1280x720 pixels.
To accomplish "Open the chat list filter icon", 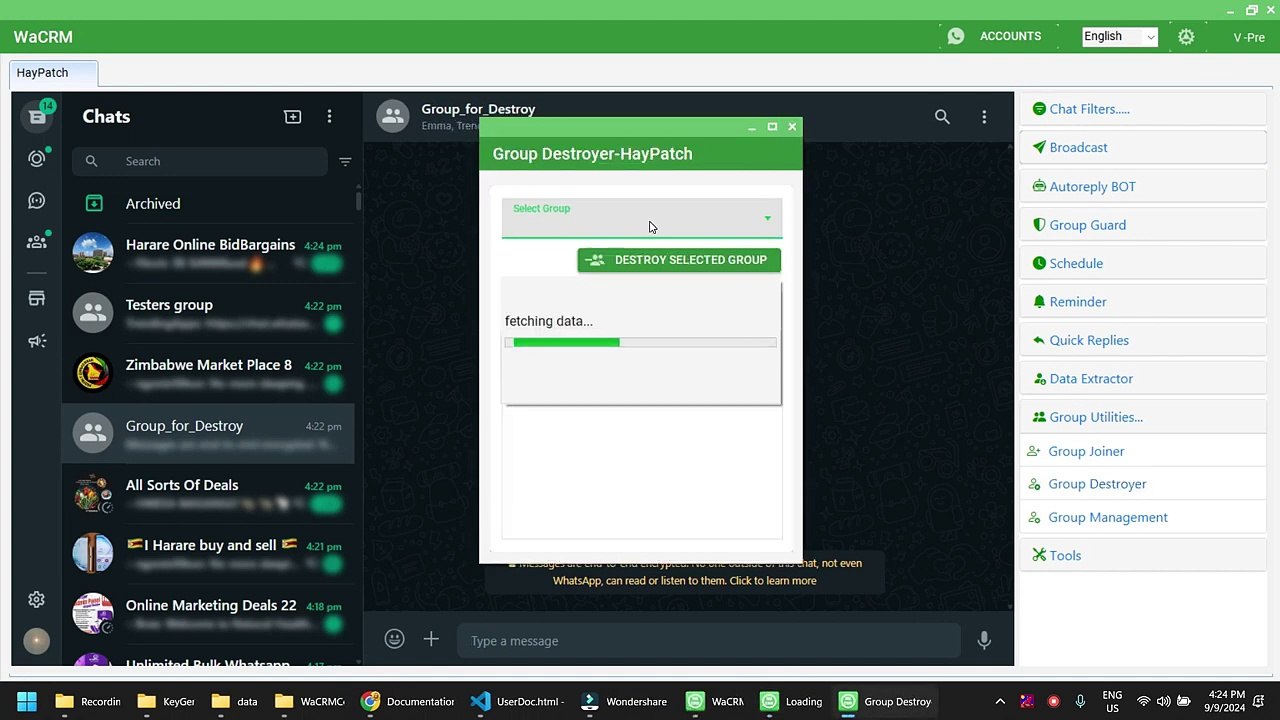I will coord(345,161).
